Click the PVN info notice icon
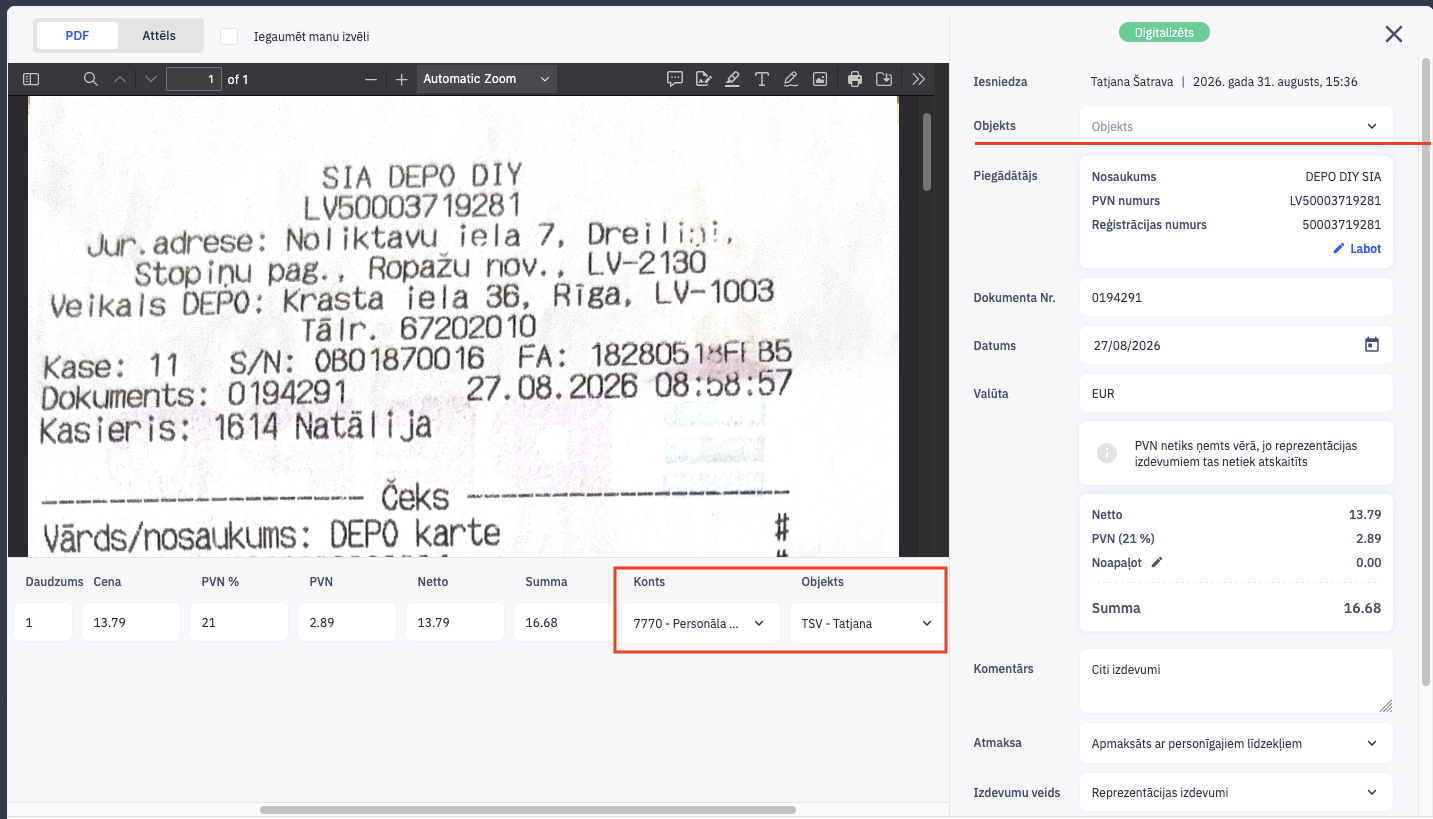The image size is (1433, 819). [x=1107, y=453]
